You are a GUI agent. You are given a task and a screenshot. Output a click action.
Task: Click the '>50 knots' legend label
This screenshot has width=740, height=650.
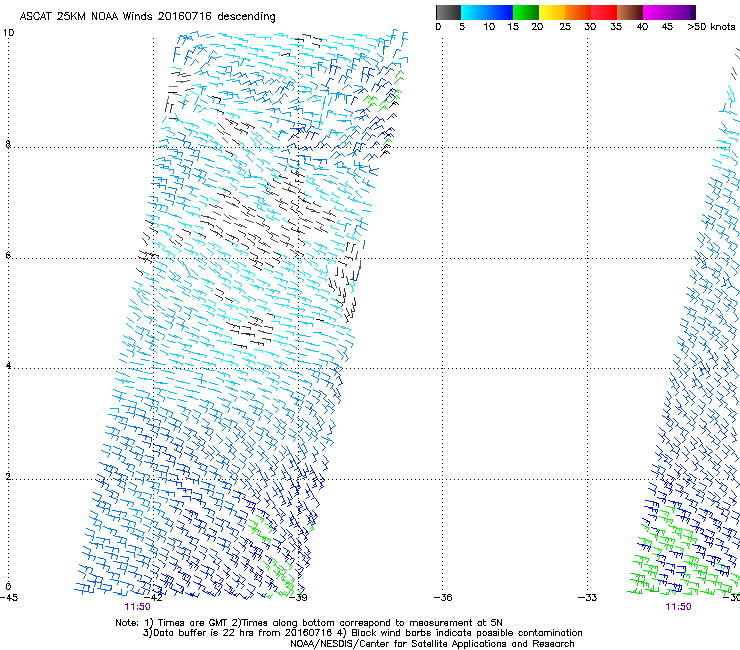pos(711,27)
